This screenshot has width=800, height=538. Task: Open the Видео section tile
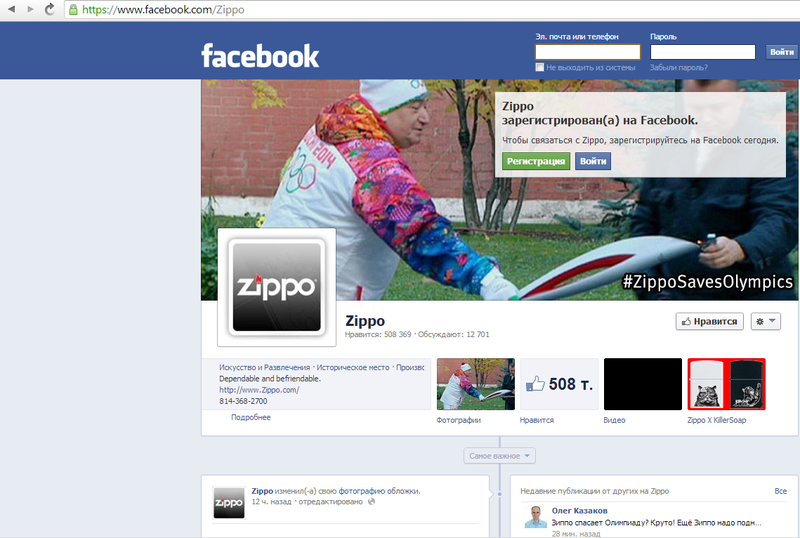coord(643,384)
